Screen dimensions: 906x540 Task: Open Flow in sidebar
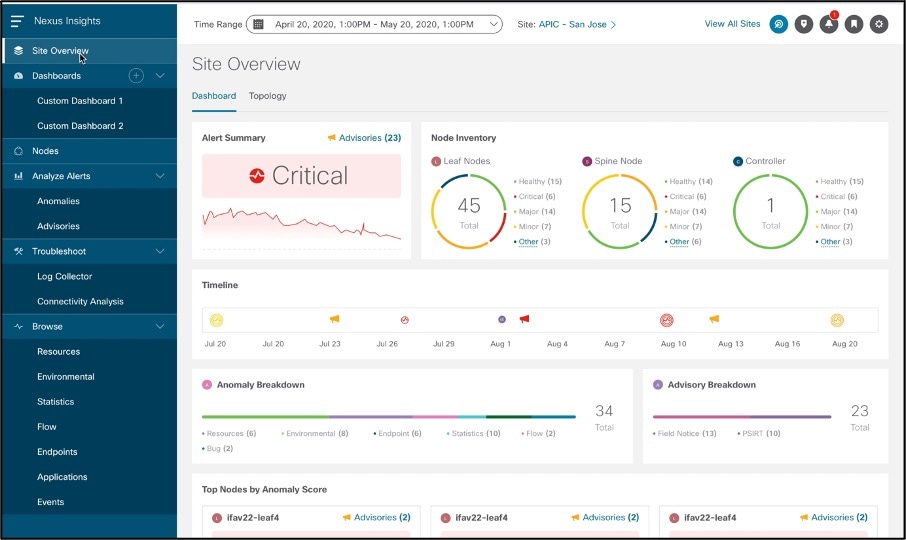tap(47, 427)
